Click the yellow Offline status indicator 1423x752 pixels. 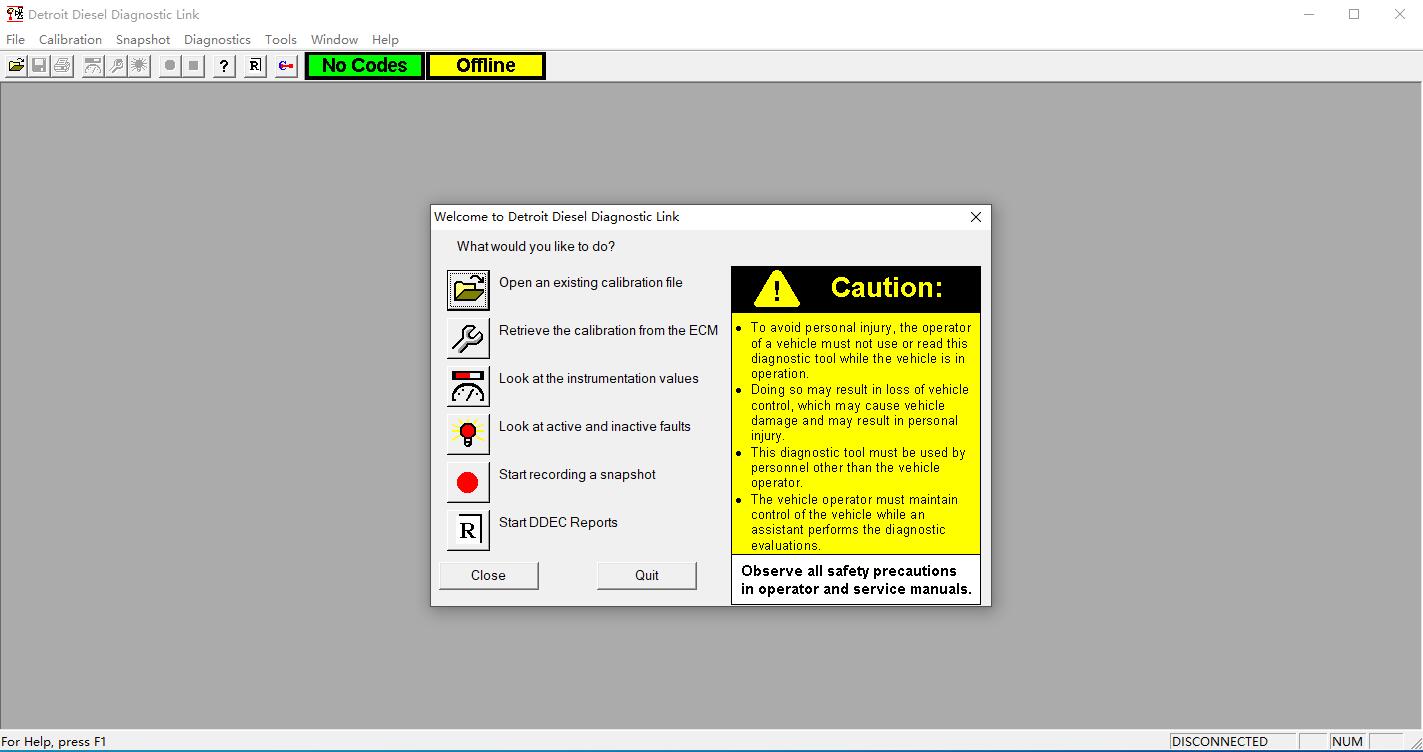pyautogui.click(x=486, y=66)
